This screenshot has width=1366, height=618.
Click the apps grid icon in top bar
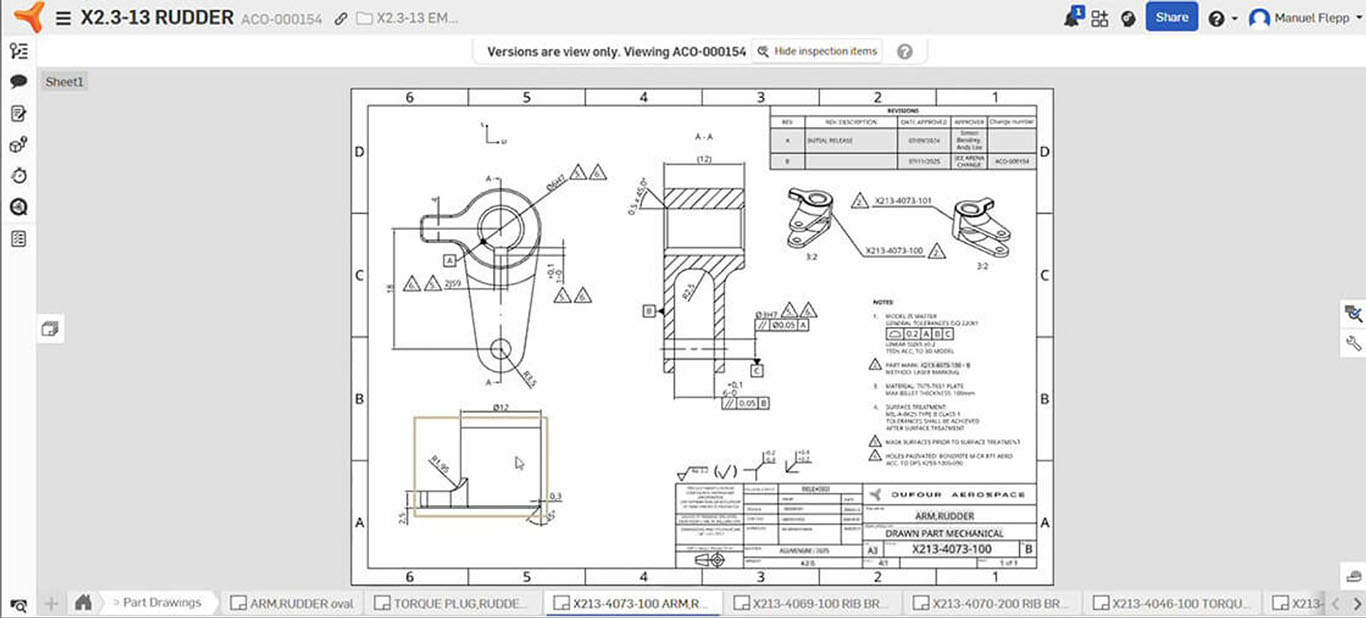pos(1098,16)
